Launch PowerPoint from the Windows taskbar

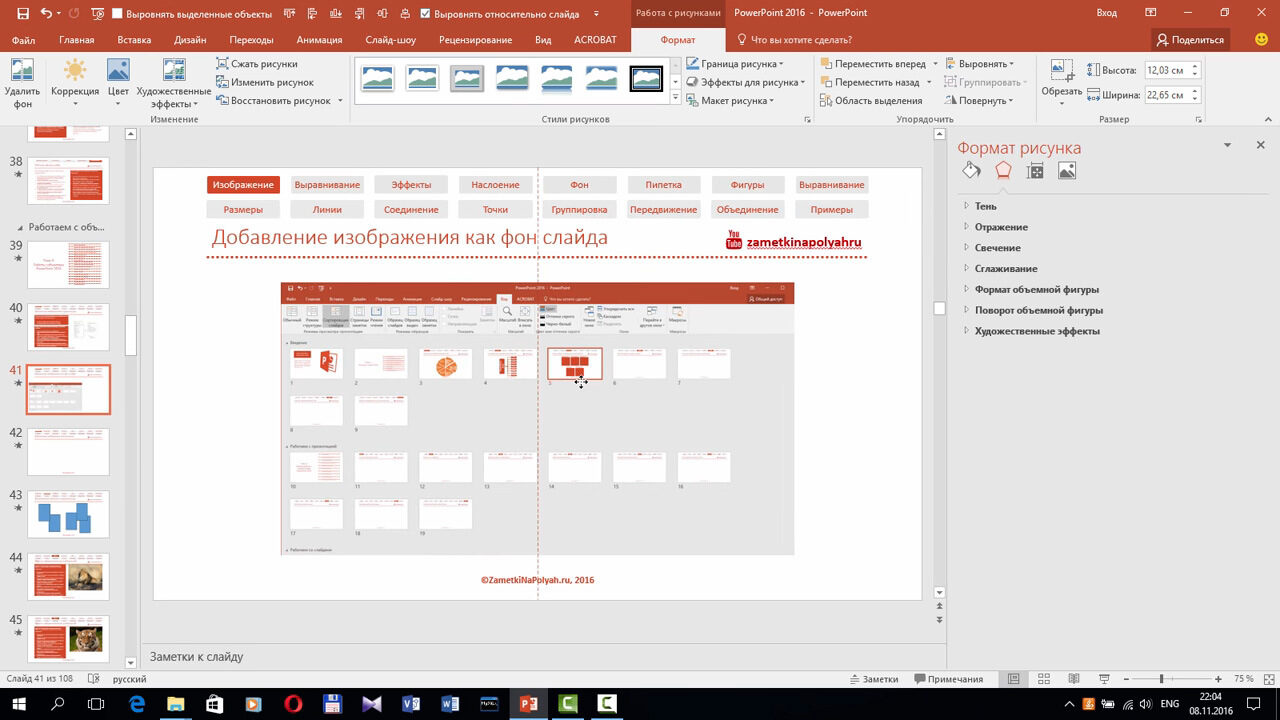coord(529,704)
